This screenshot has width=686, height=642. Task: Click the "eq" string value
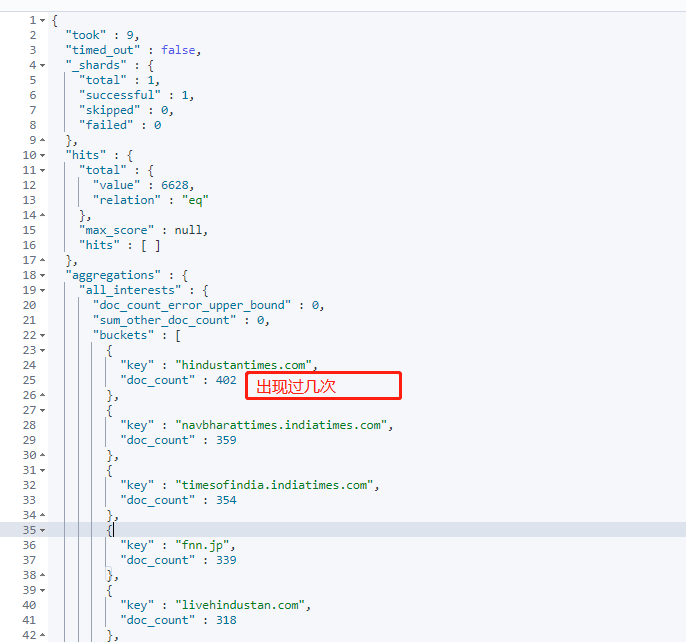[x=195, y=200]
